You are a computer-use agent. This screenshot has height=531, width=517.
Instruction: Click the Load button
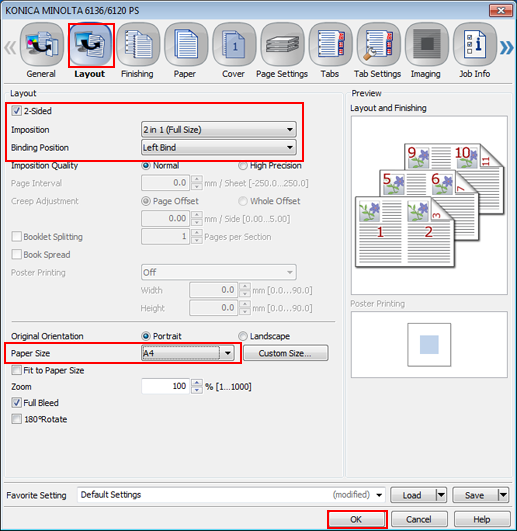(413, 495)
